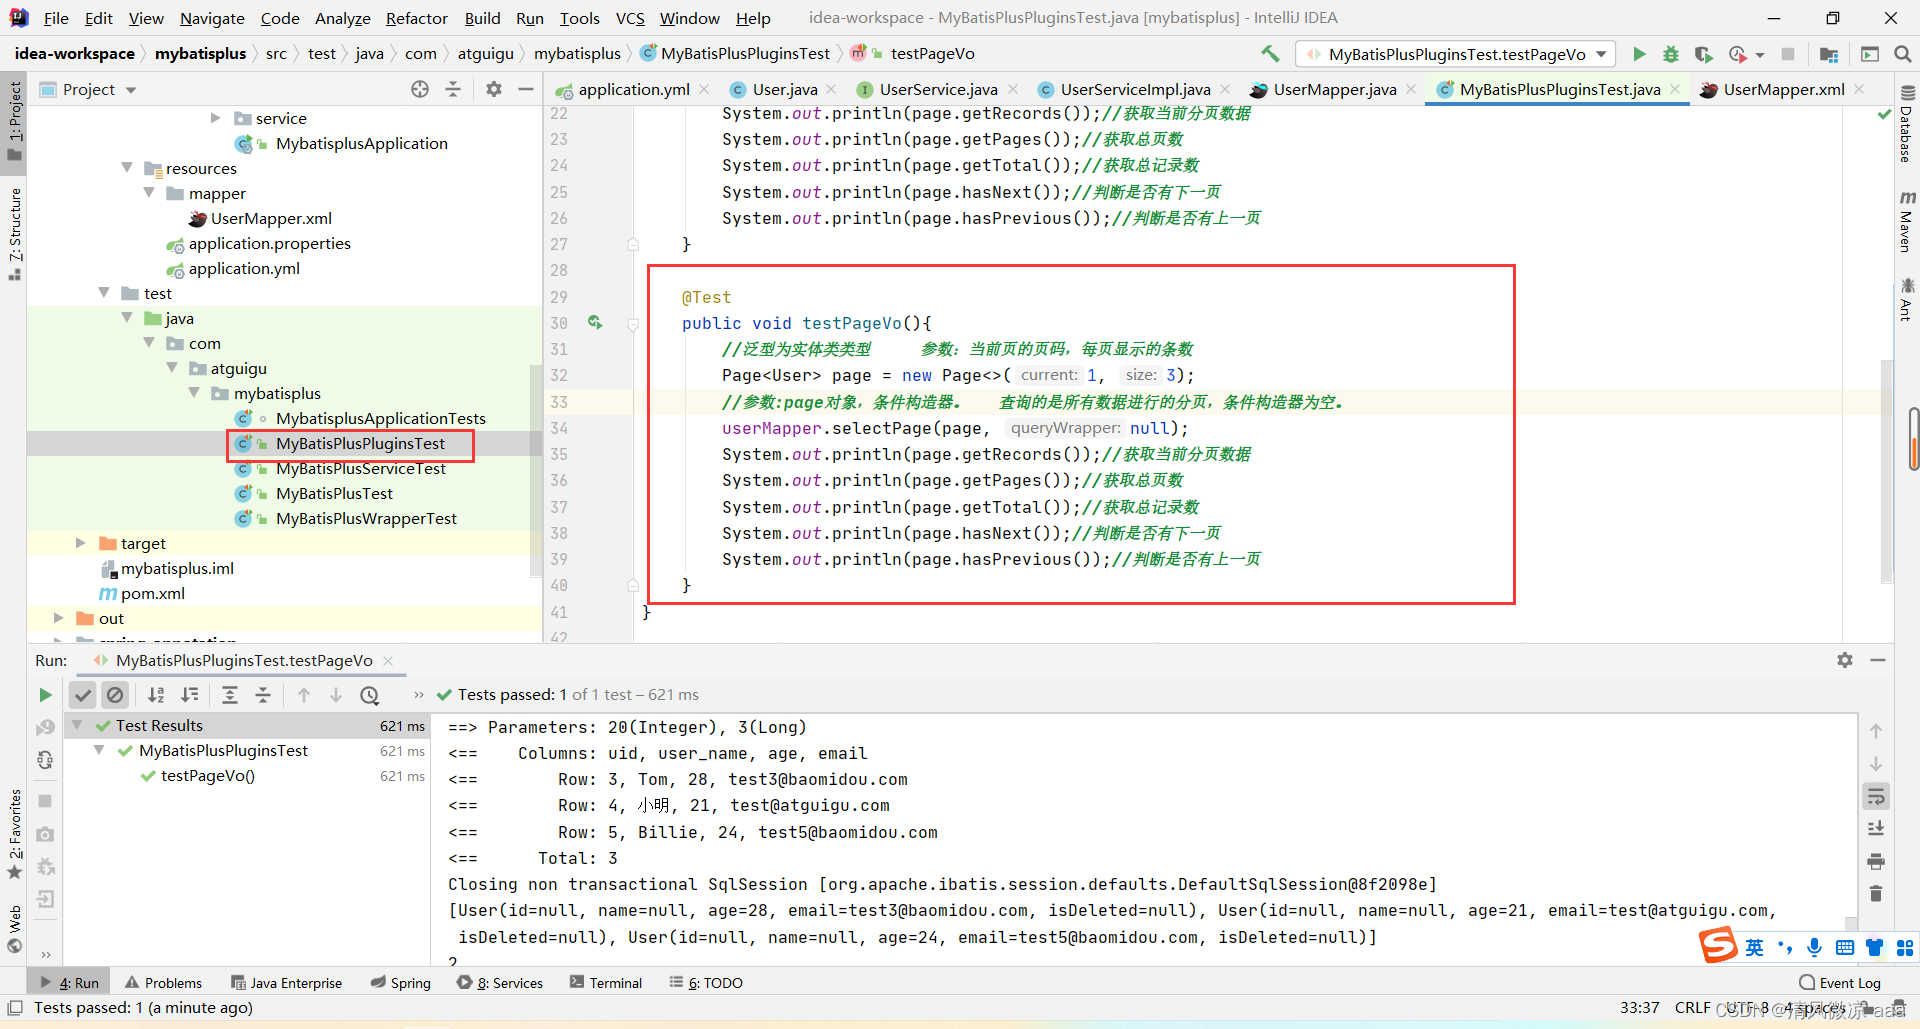
Task: Switch to UserServiceImpl.java editor tab
Action: 1134,89
